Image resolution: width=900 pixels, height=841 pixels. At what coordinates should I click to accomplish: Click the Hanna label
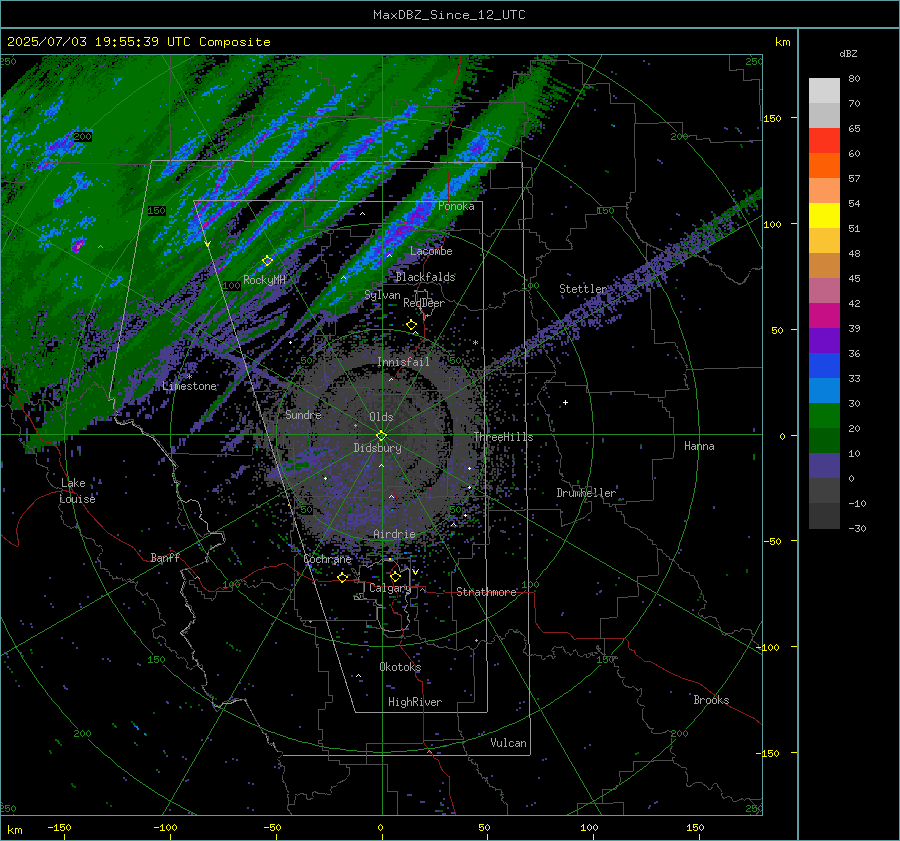[x=699, y=446]
